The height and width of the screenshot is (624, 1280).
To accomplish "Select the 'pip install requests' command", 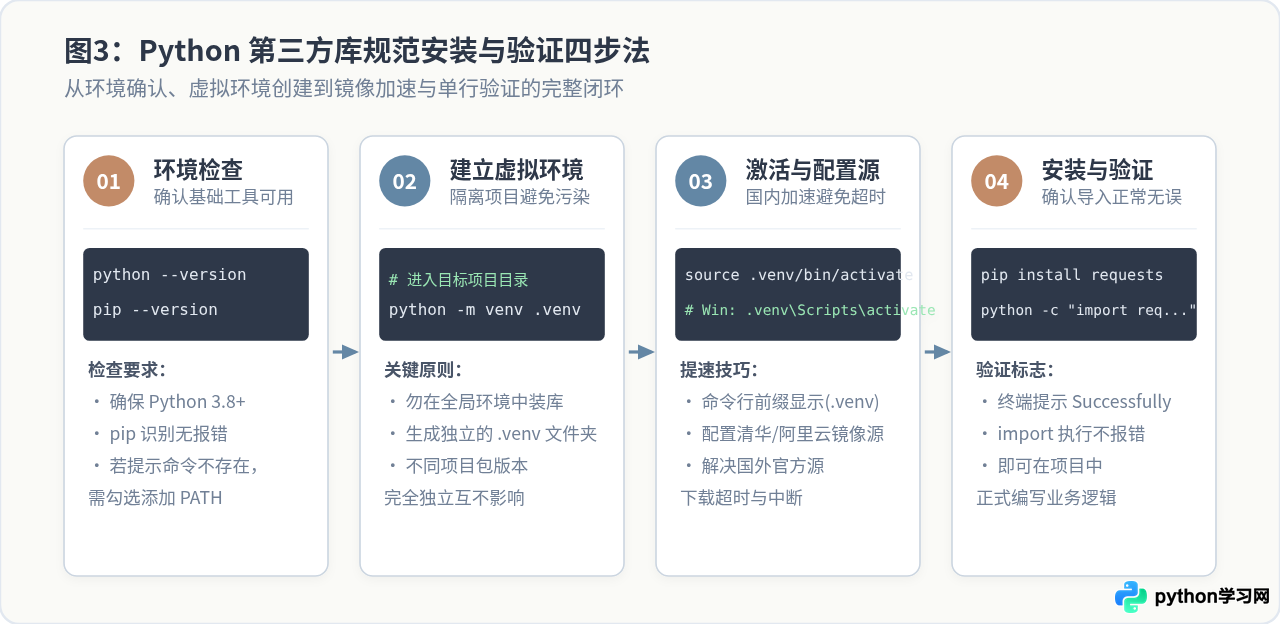I will 1072,275.
